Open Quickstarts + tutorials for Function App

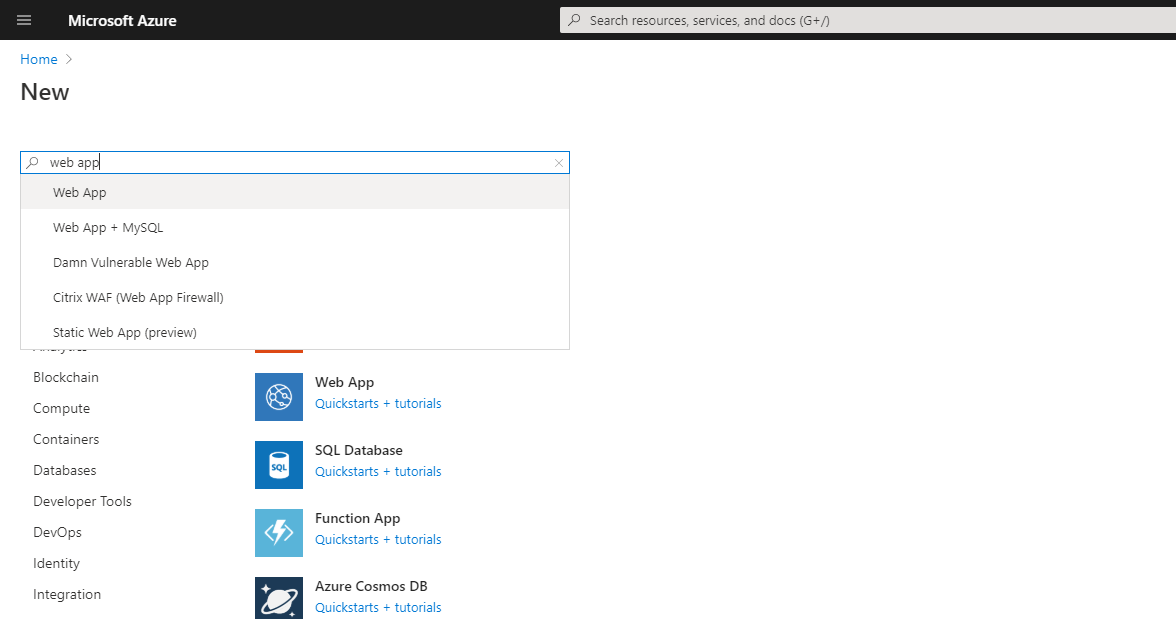pos(377,539)
